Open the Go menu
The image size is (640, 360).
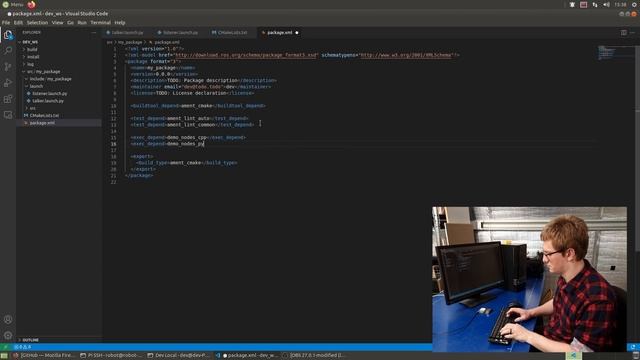(71, 22)
